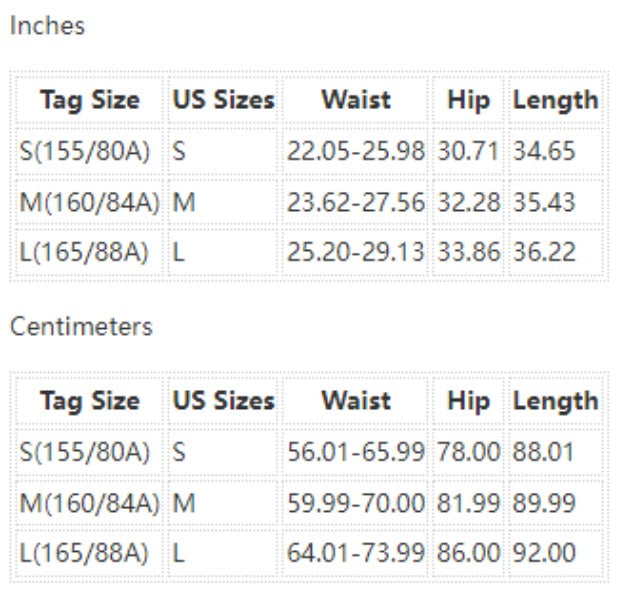The width and height of the screenshot is (634, 600).
Task: Click the 88.01 length value
Action: (x=544, y=452)
